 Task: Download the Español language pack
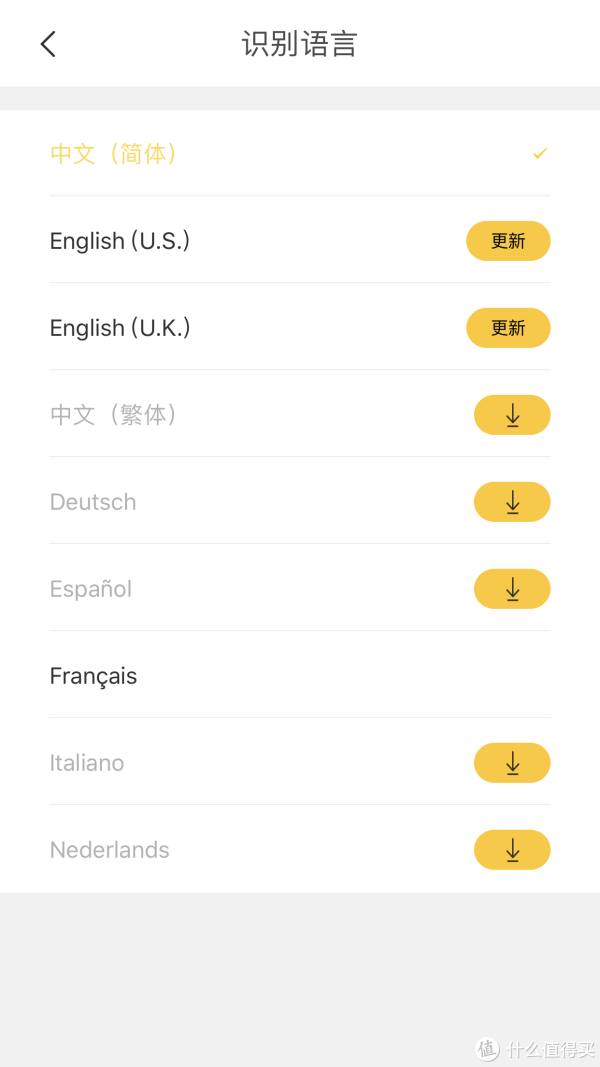tap(512, 589)
